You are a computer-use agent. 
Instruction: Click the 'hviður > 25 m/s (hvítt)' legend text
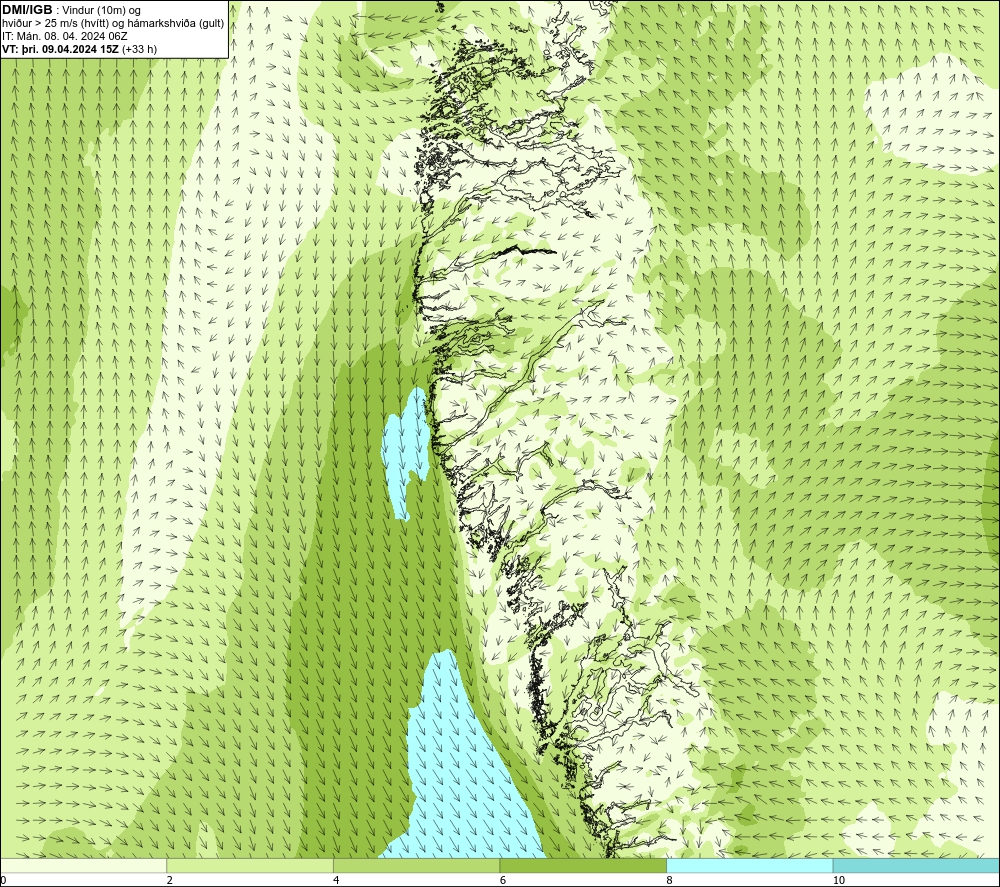[x=54, y=24]
